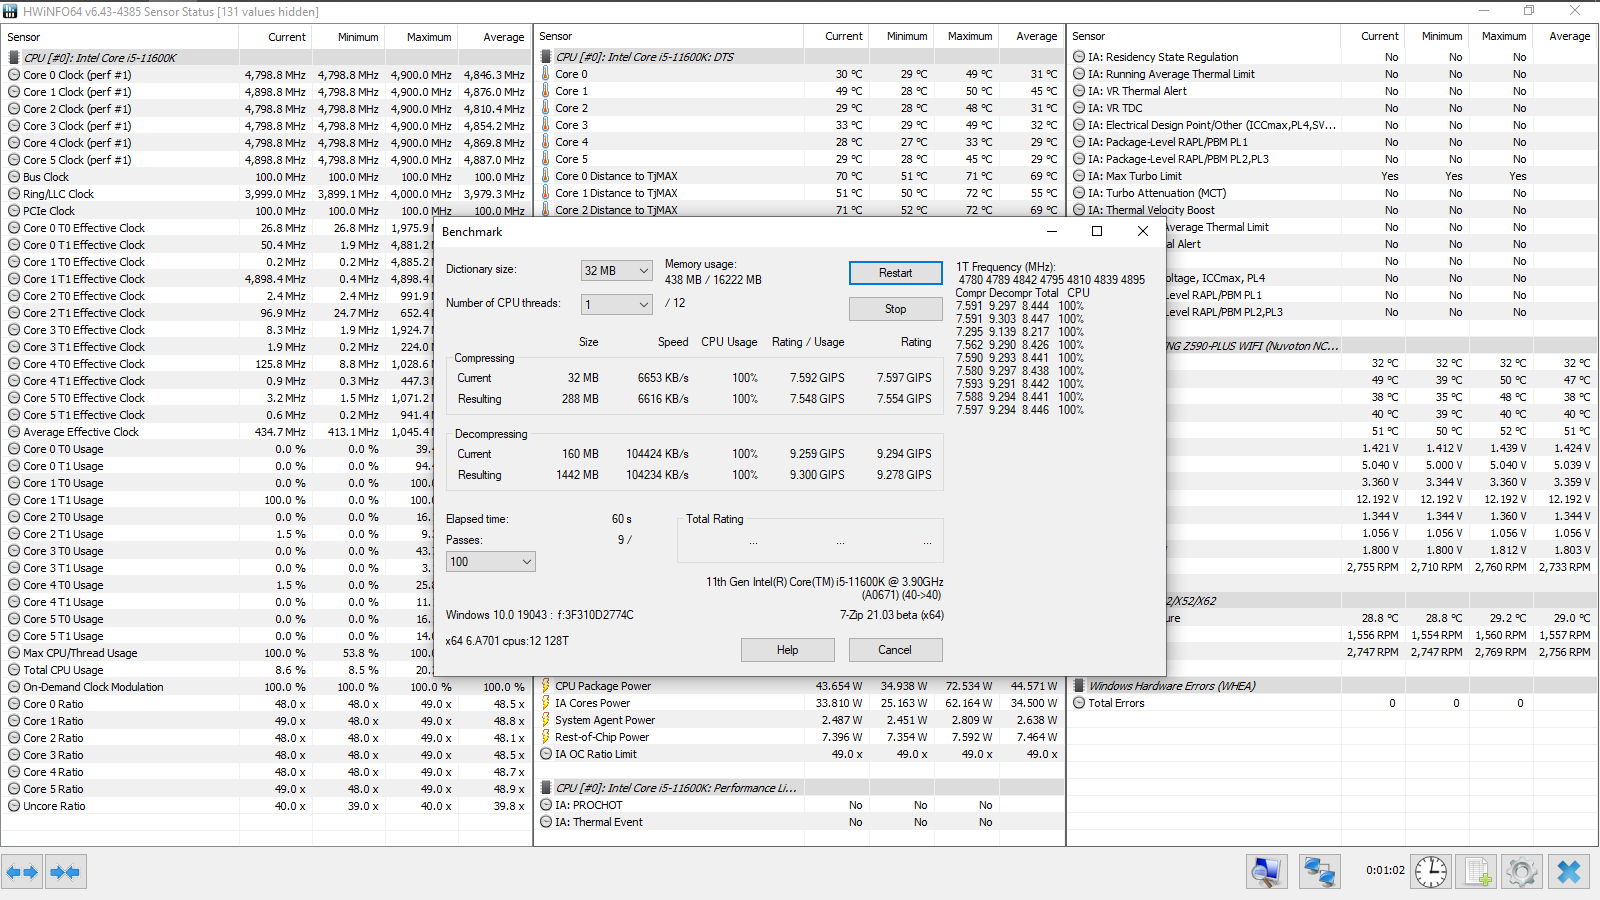Screen dimensions: 1600x900
Task: Select the 'Core 2 Ratio' row
Action: [266, 738]
